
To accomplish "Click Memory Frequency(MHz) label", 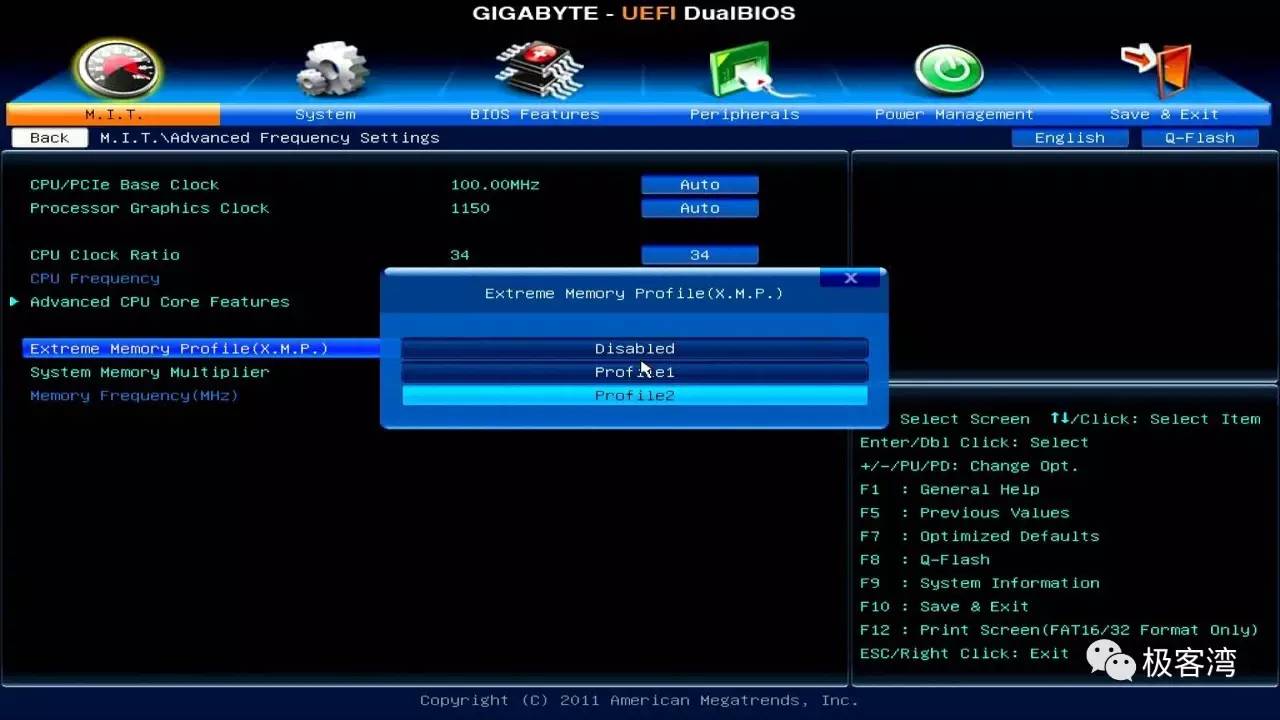I will pos(134,396).
